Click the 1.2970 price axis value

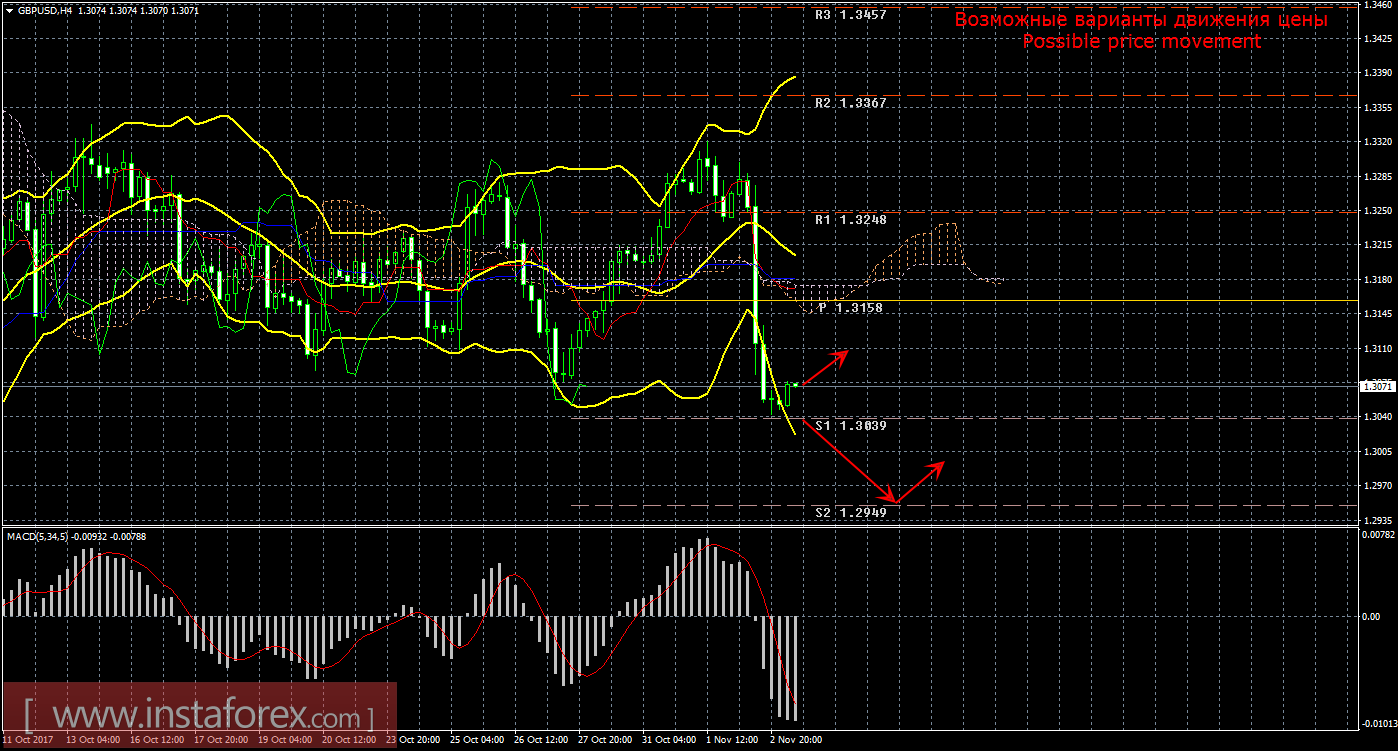coord(1378,486)
